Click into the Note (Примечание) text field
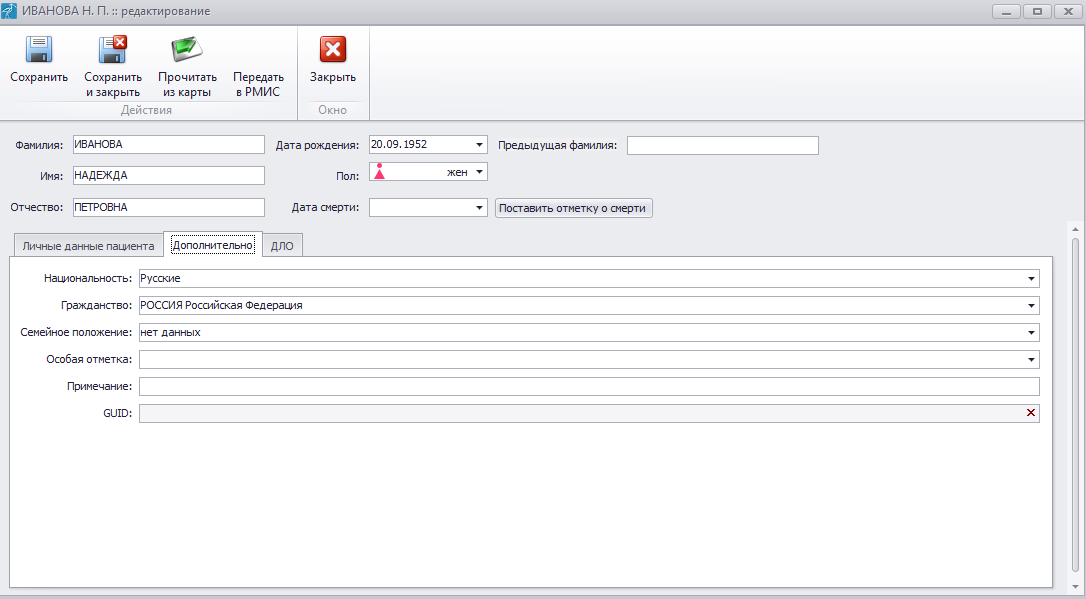1086x599 pixels. point(589,387)
